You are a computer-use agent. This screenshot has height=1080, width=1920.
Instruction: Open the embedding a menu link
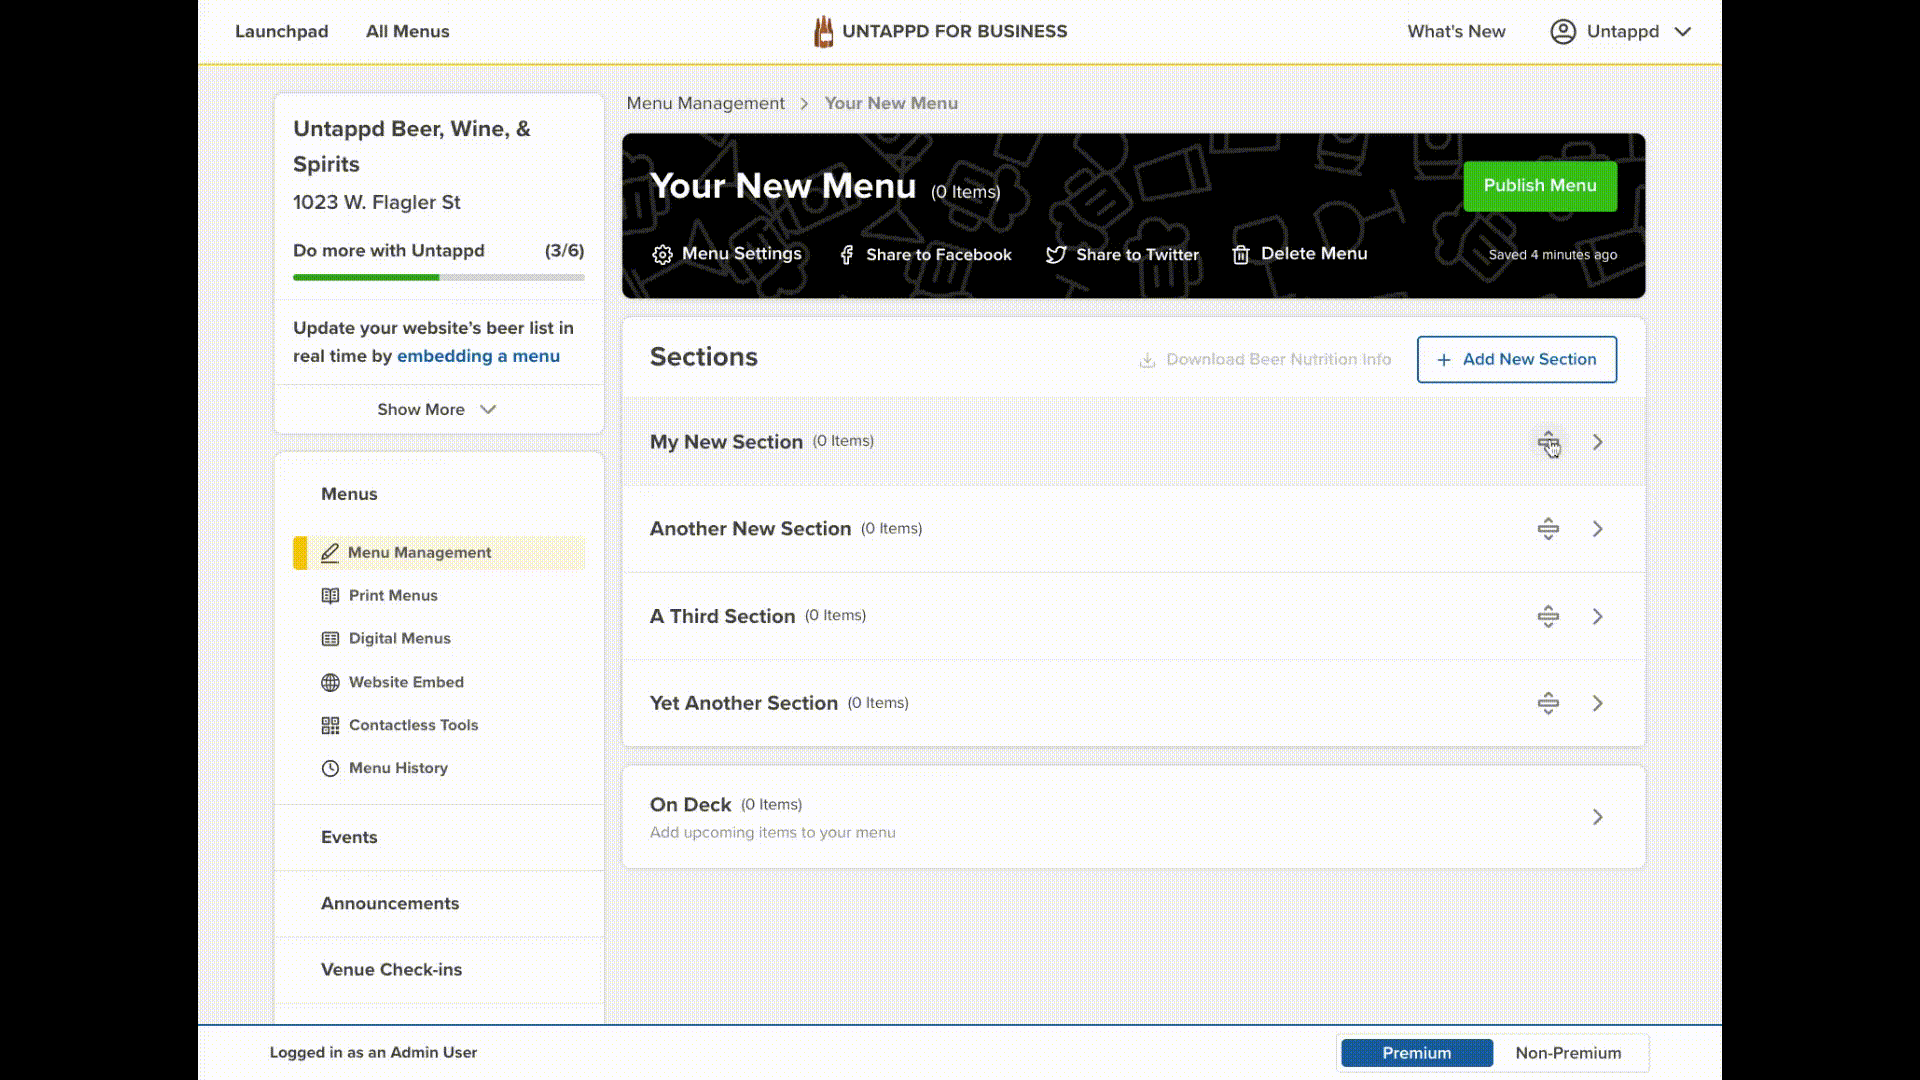(478, 355)
